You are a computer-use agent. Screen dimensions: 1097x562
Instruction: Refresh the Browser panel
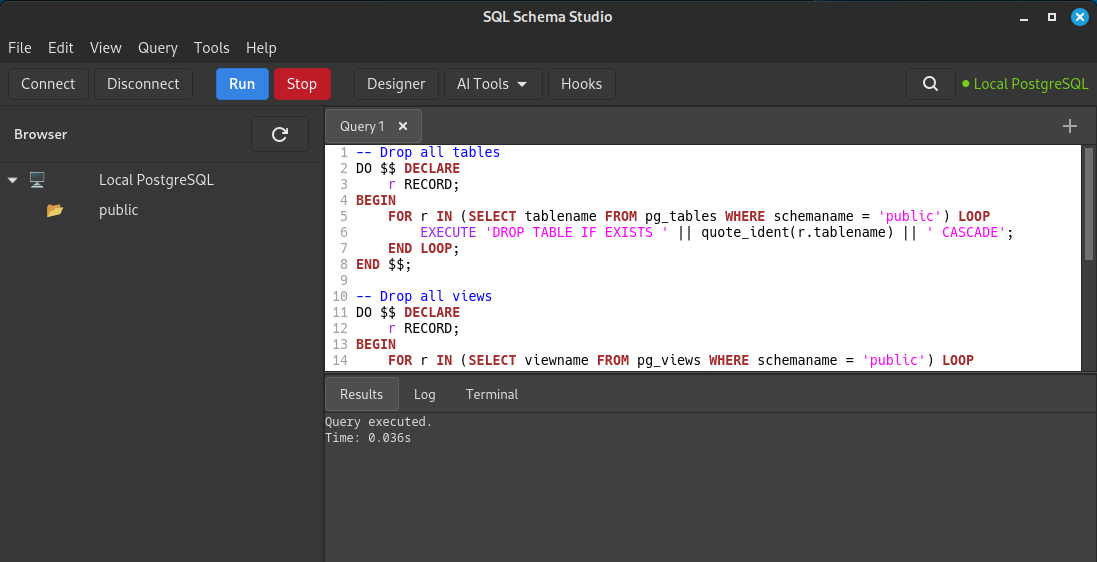click(280, 134)
